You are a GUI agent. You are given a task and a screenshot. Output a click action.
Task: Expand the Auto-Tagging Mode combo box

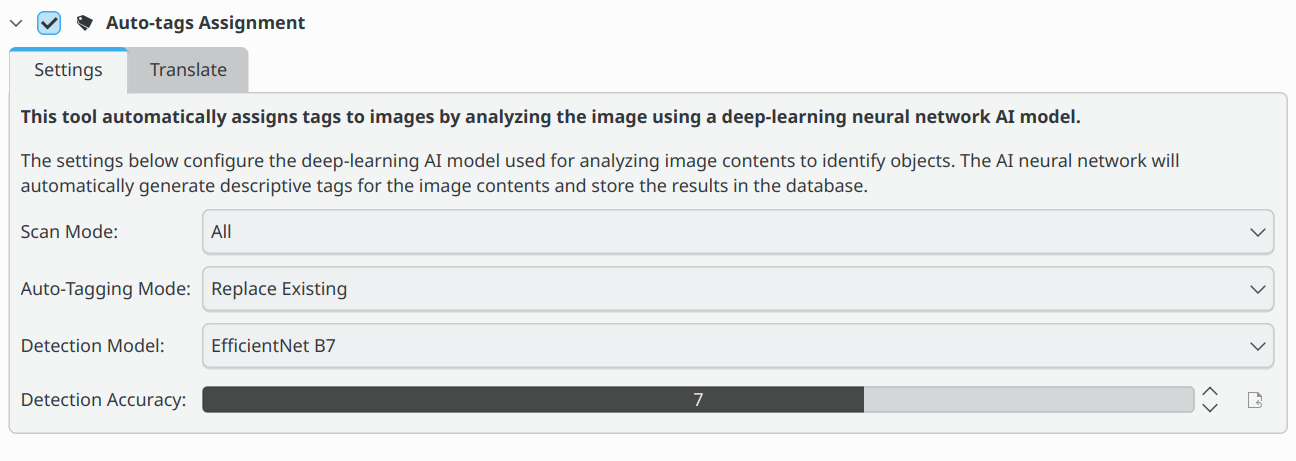tap(737, 289)
